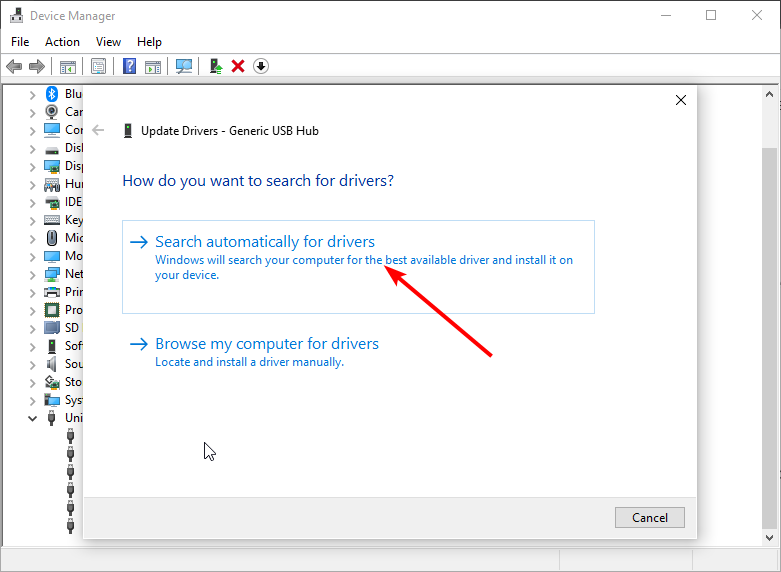Toggle the Show/Hide Action Pane icon
781x572 pixels.
pyautogui.click(x=153, y=66)
